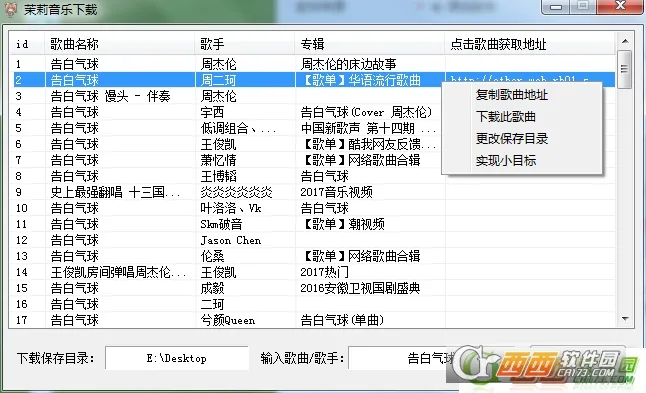The image size is (646, 393).
Task: Select song 王俊凯房间弹唱周杰伦...
Action: (x=118, y=272)
